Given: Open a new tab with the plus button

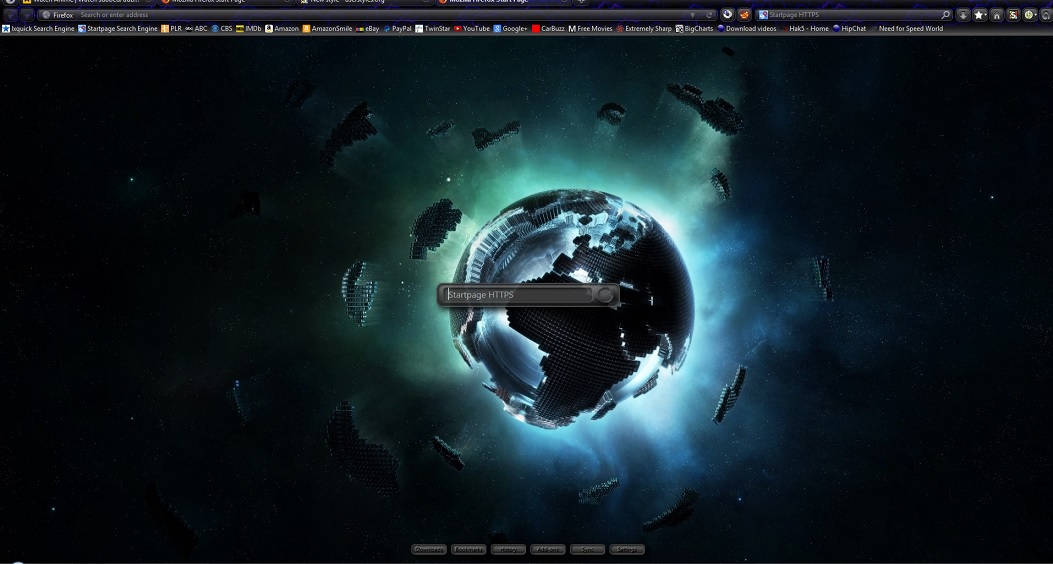Looking at the screenshot, I should (x=582, y=2).
